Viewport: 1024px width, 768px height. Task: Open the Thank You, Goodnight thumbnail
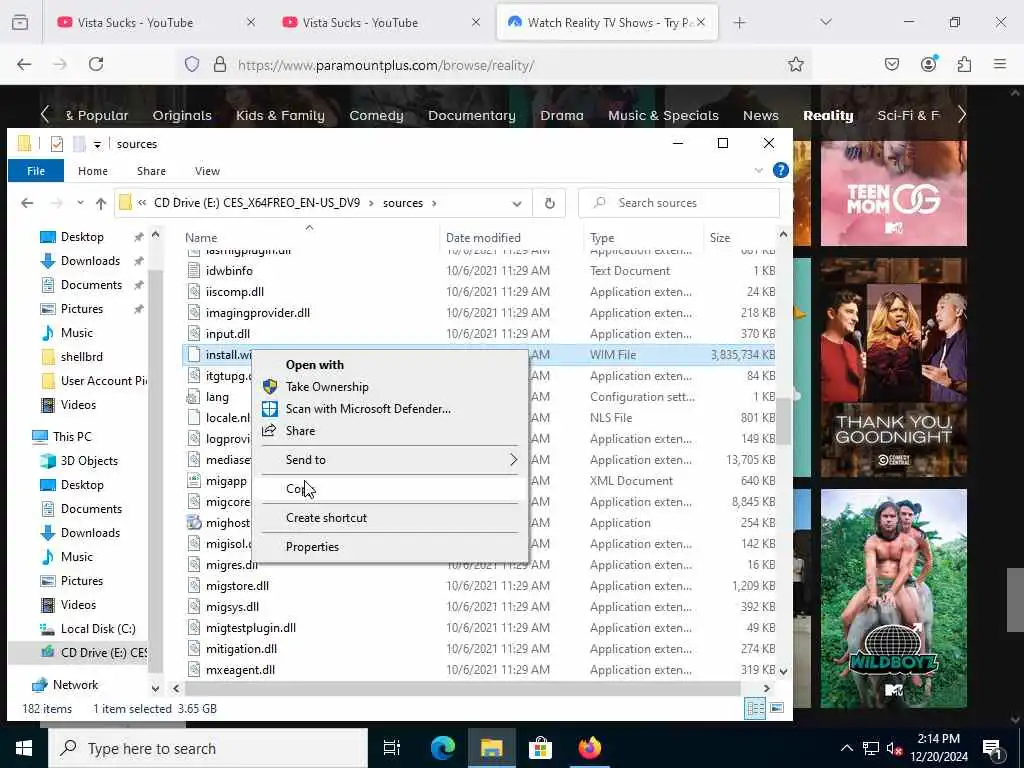(893, 367)
